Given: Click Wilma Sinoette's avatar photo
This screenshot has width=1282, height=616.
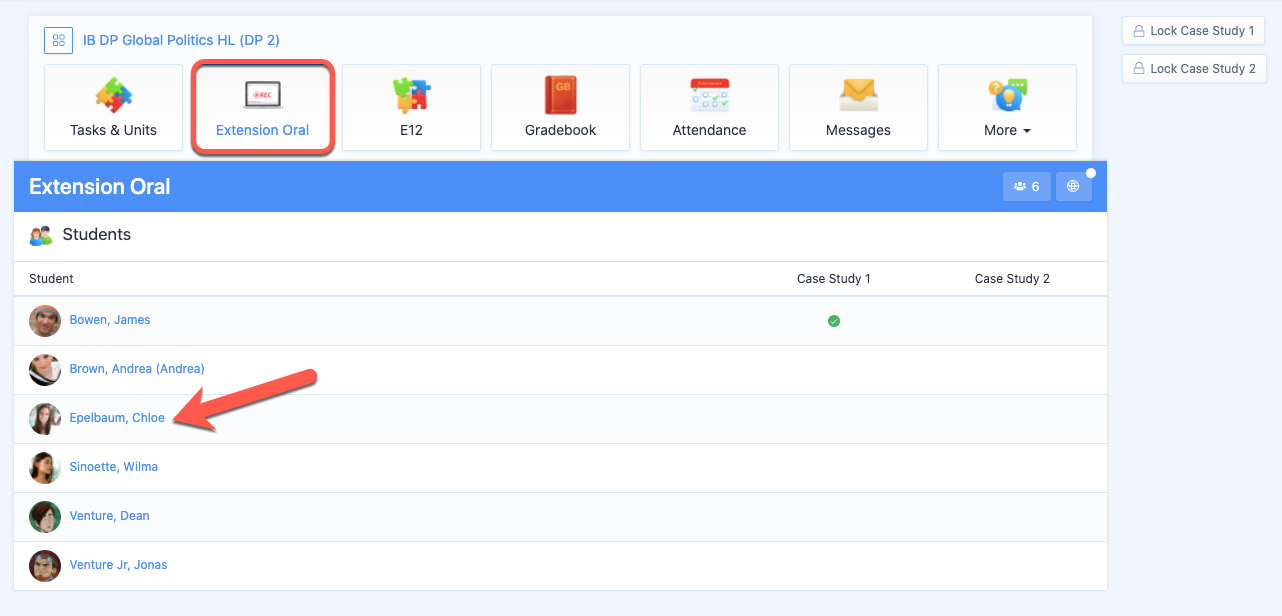Looking at the screenshot, I should point(45,468).
